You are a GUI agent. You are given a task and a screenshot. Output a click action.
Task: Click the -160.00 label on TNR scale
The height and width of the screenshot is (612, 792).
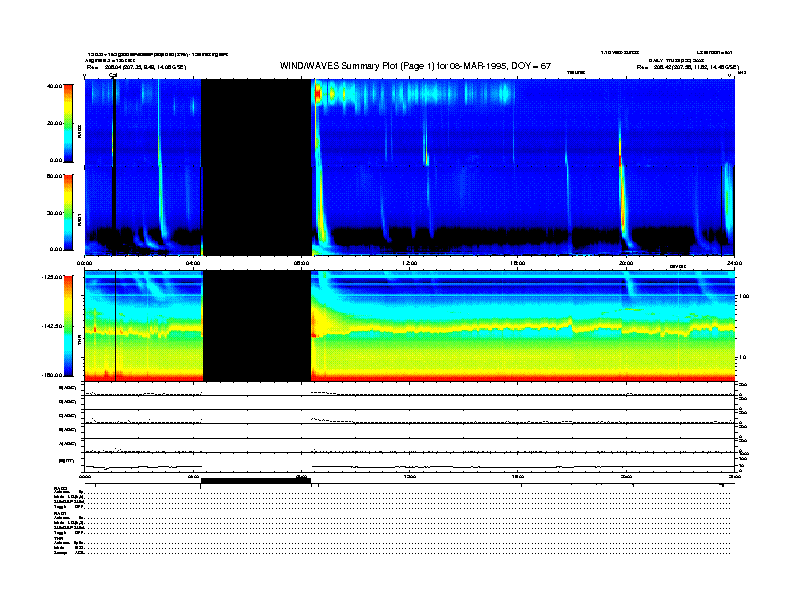click(53, 375)
